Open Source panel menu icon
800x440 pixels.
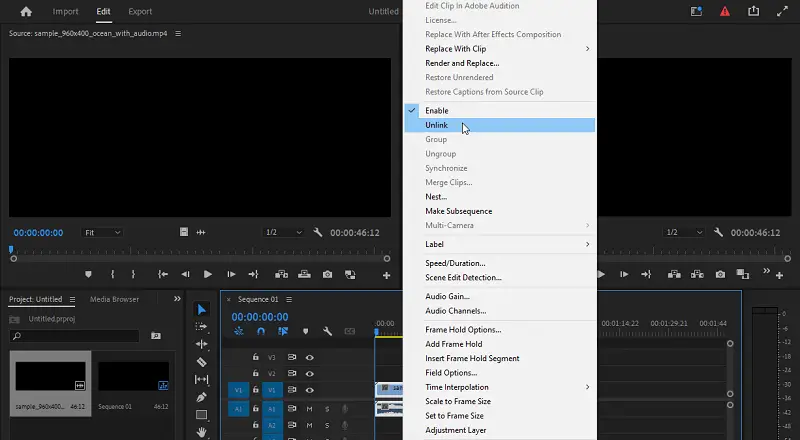[178, 33]
